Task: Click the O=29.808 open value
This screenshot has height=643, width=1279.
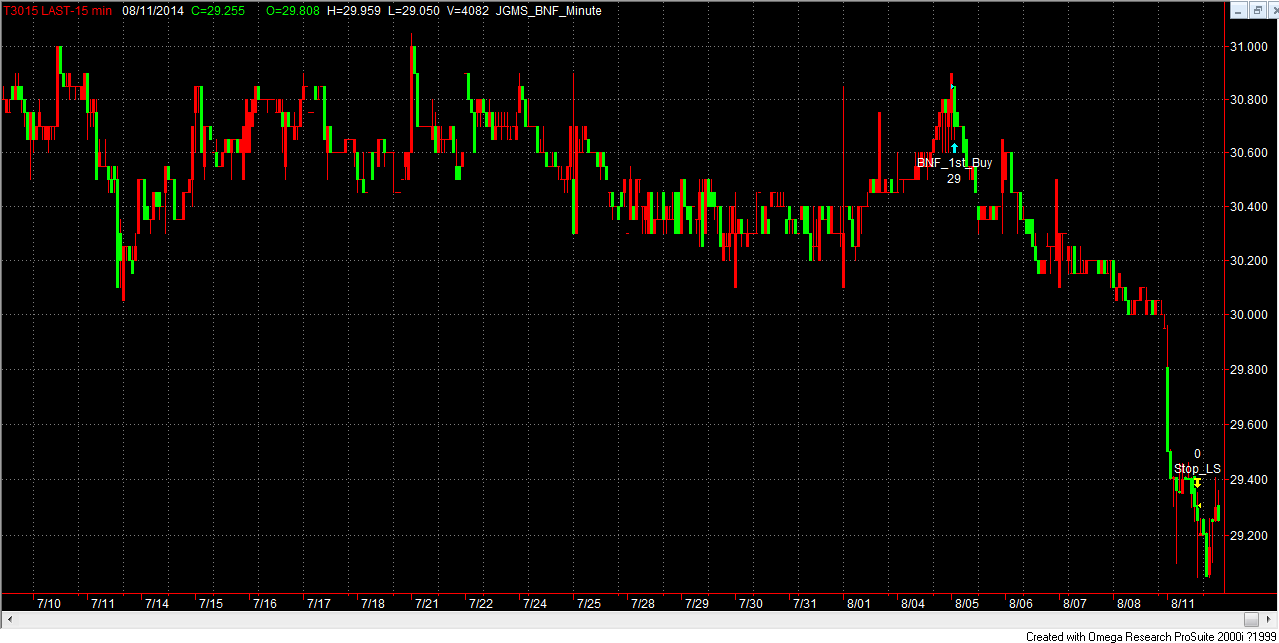Action: point(294,10)
